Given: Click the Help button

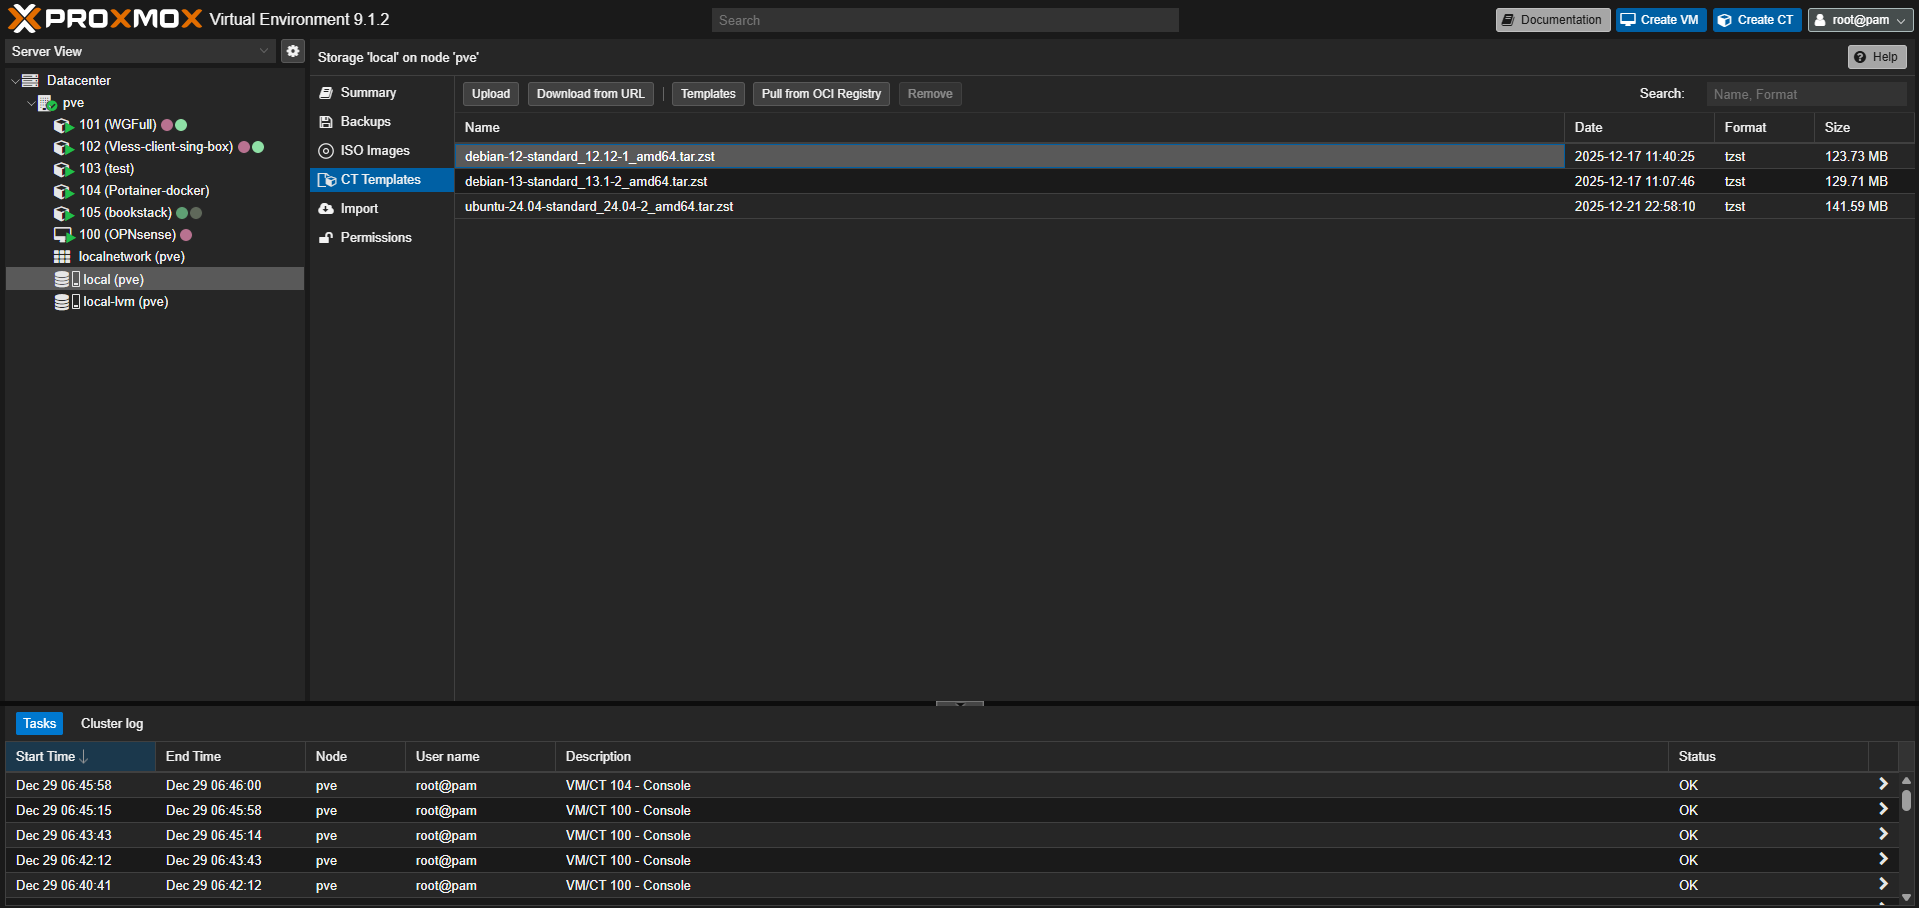Looking at the screenshot, I should click(1877, 57).
